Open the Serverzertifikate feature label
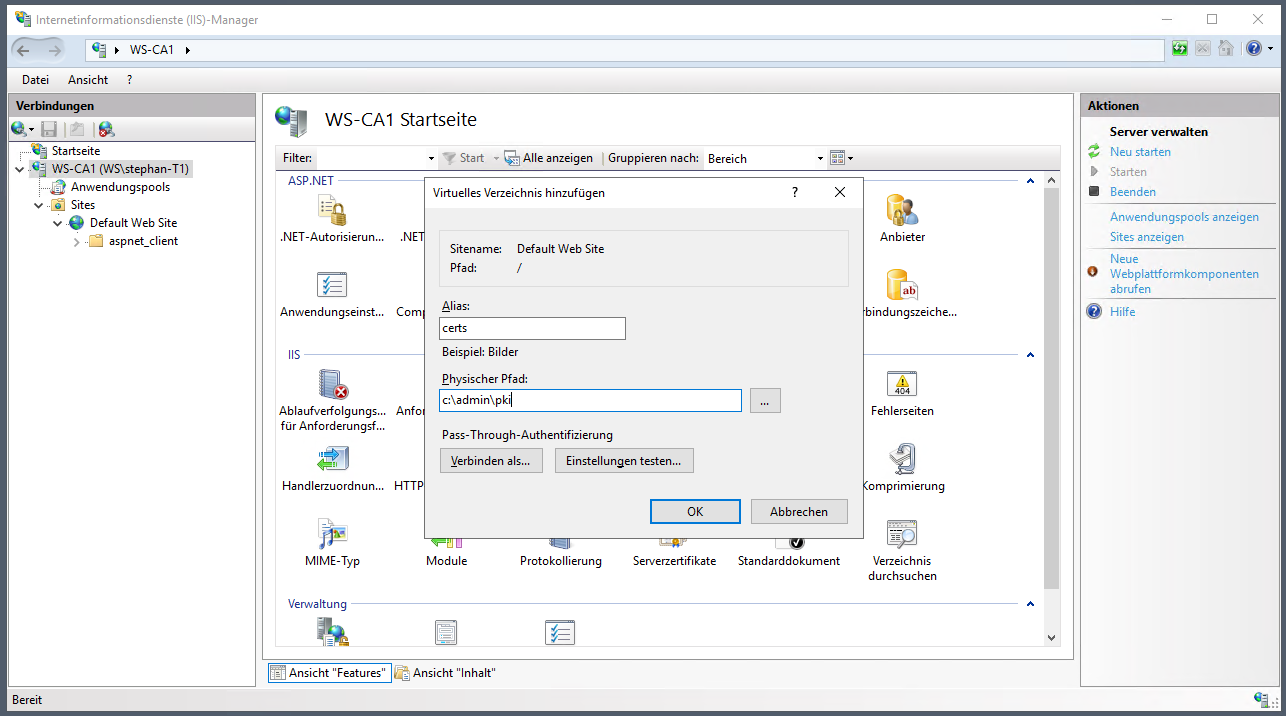Viewport: 1286px width, 716px height. [675, 561]
